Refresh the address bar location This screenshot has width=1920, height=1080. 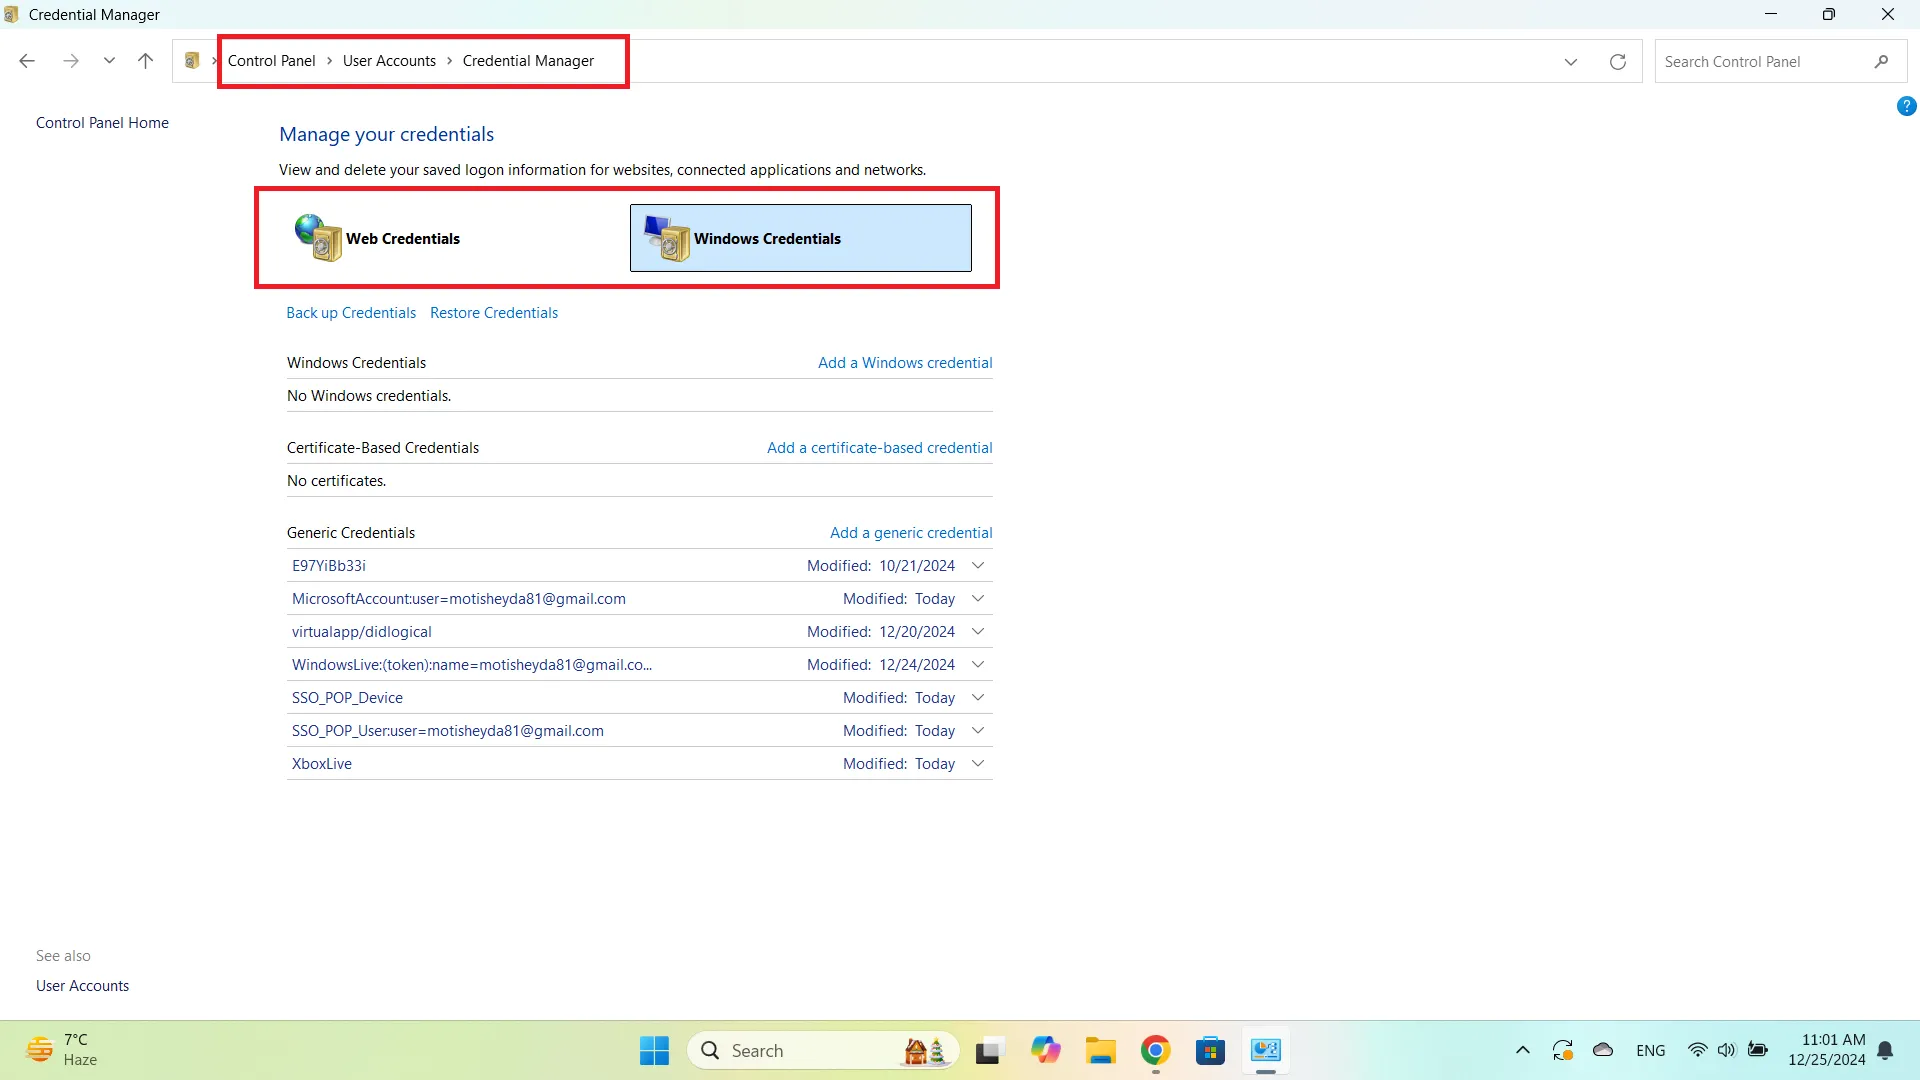(x=1617, y=62)
